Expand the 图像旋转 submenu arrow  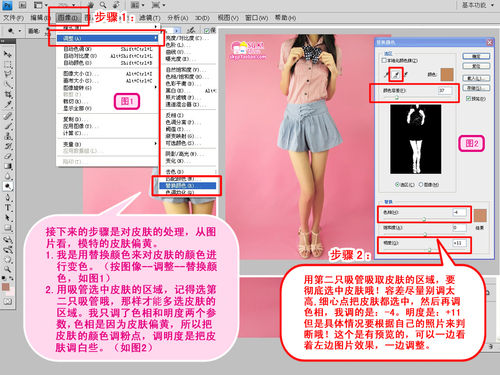point(156,87)
